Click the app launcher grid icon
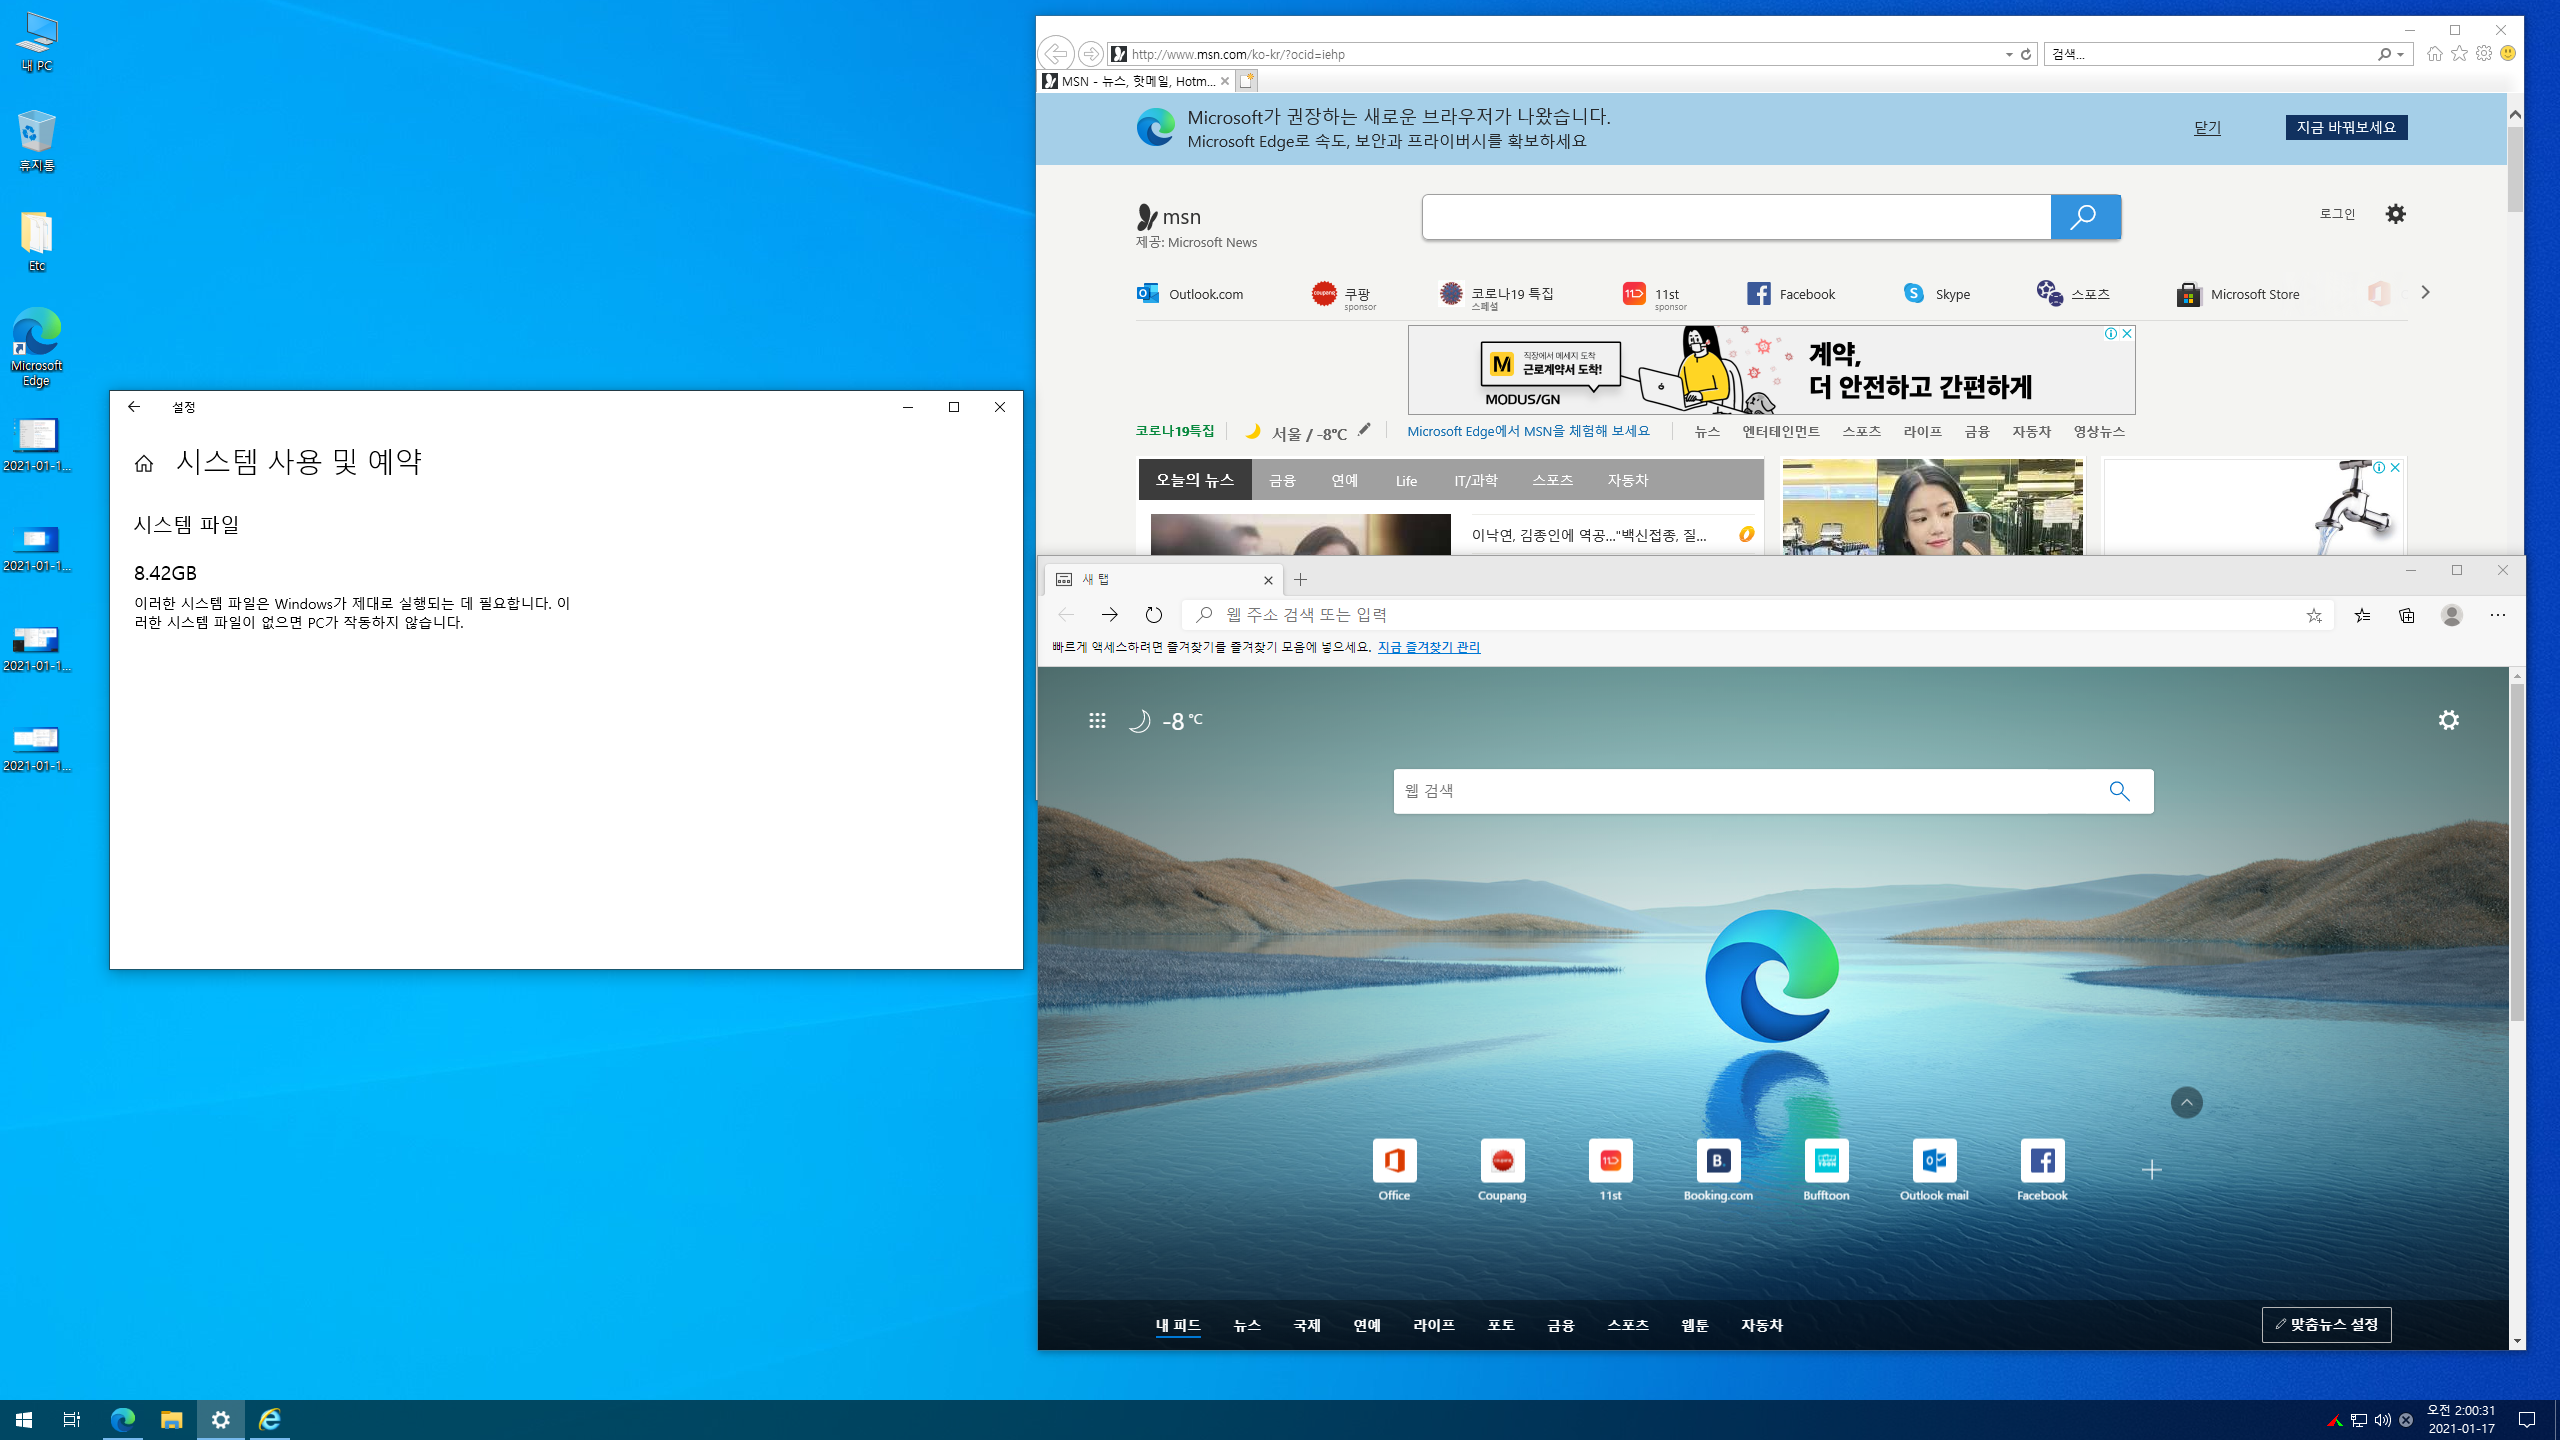The image size is (2560, 1440). coord(1097,720)
